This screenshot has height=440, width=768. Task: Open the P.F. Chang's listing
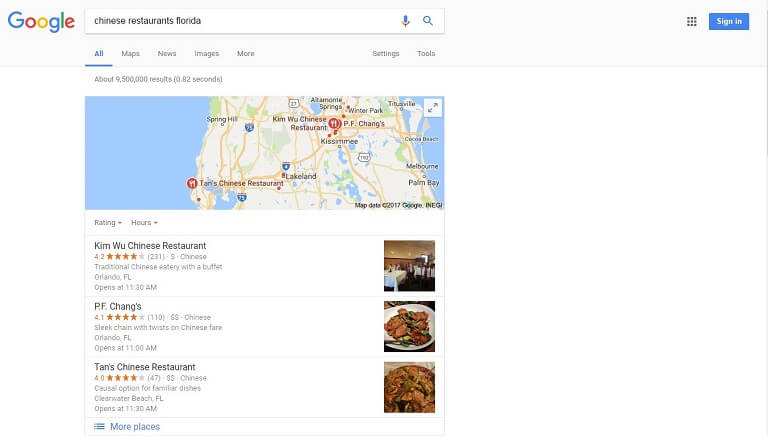point(118,306)
